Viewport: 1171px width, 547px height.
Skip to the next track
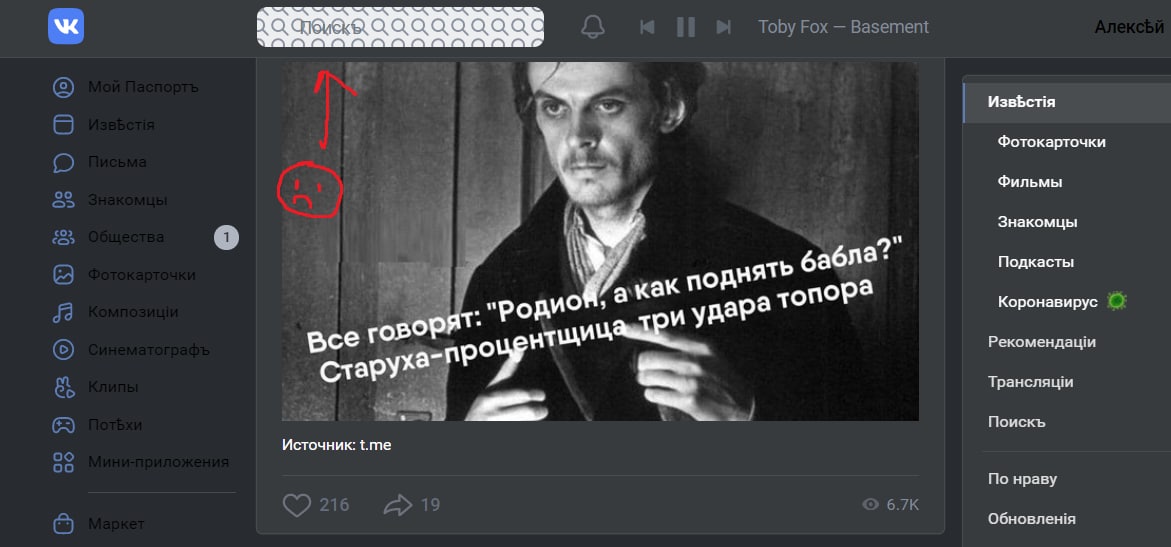point(723,28)
